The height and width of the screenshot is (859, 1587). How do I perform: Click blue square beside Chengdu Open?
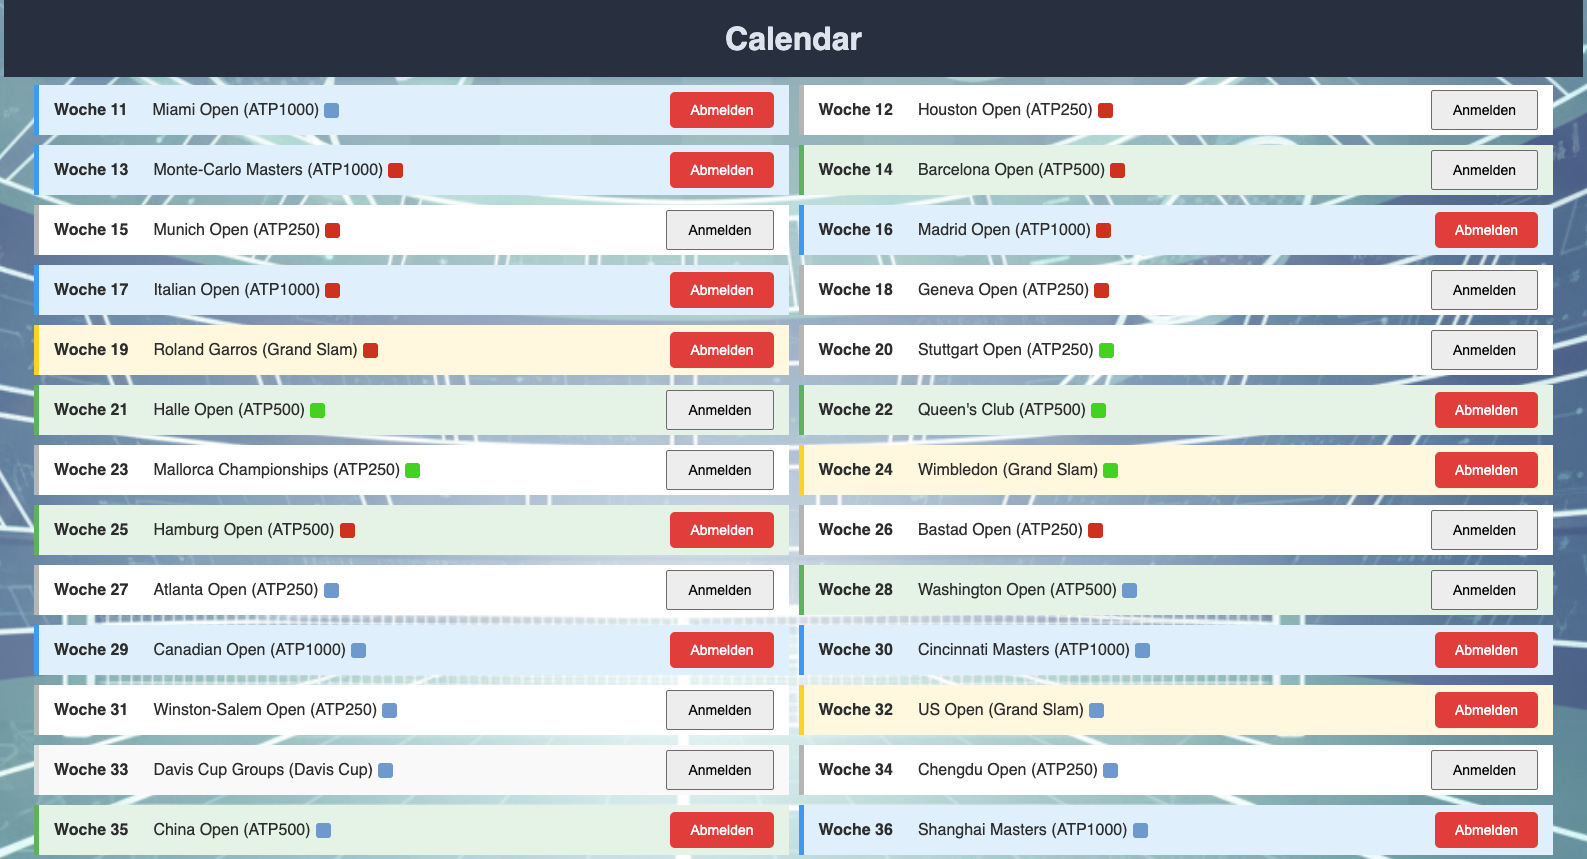[1111, 771]
